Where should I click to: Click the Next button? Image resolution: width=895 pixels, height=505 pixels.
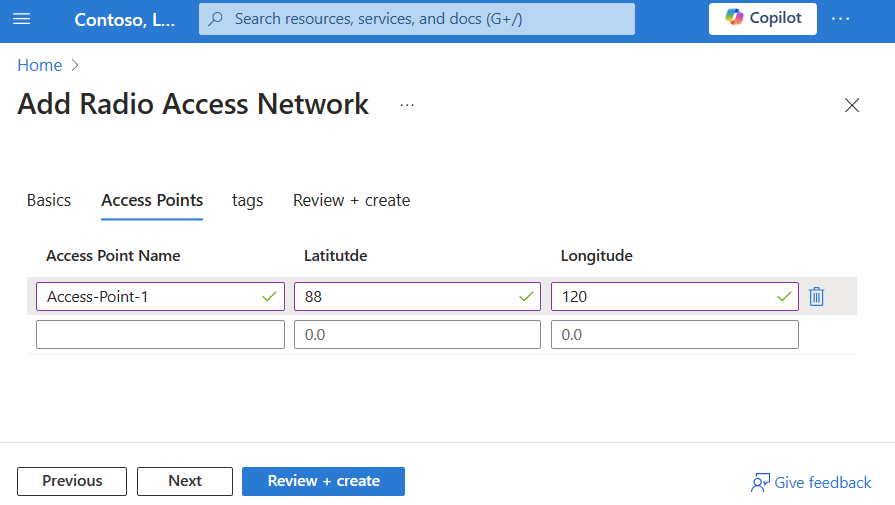point(185,481)
